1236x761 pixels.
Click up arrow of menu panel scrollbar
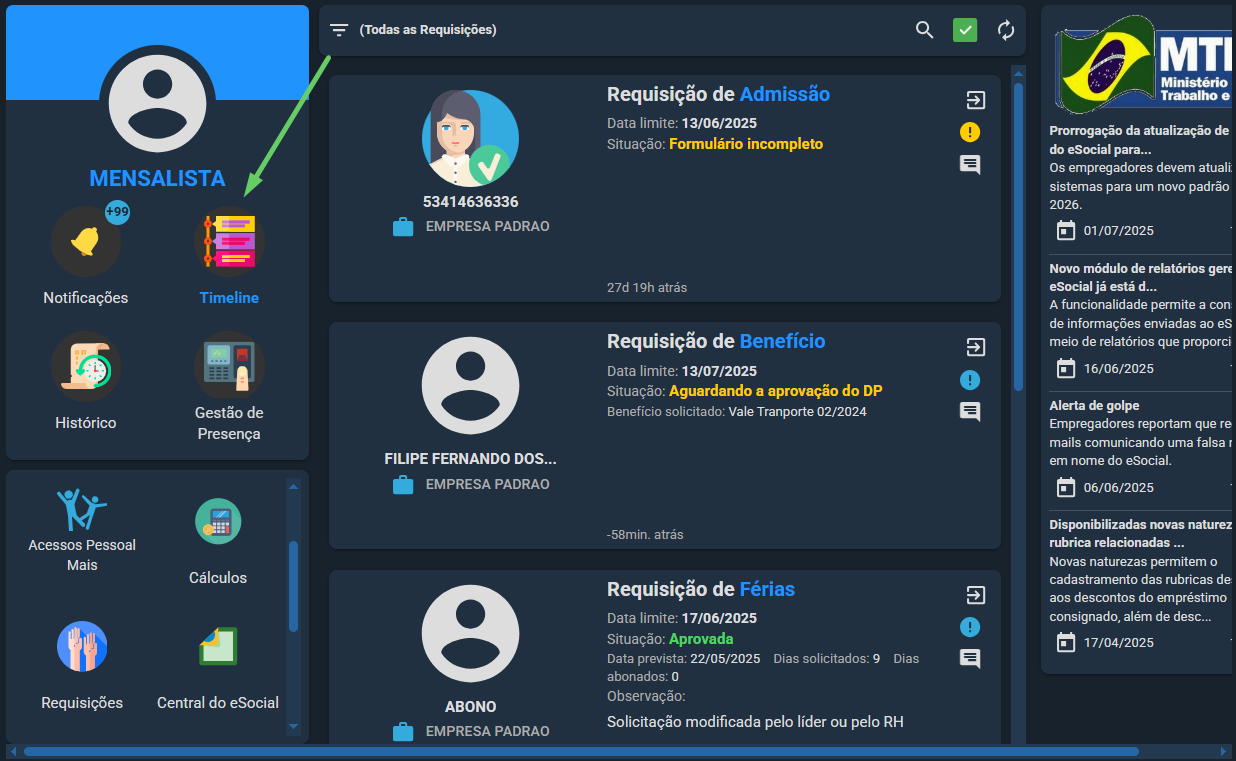[293, 487]
